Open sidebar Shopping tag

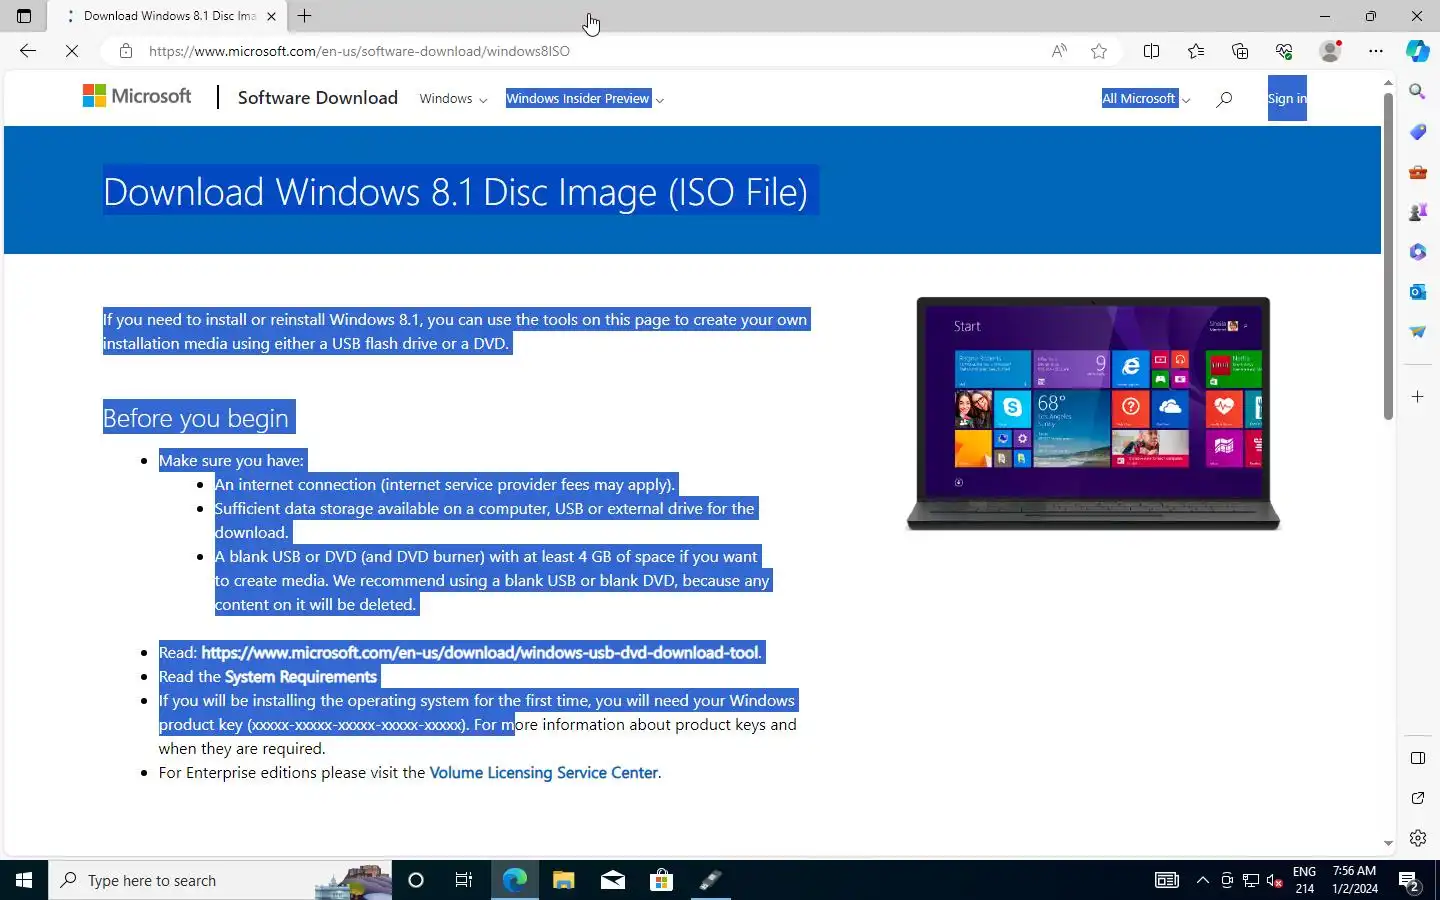tap(1417, 132)
